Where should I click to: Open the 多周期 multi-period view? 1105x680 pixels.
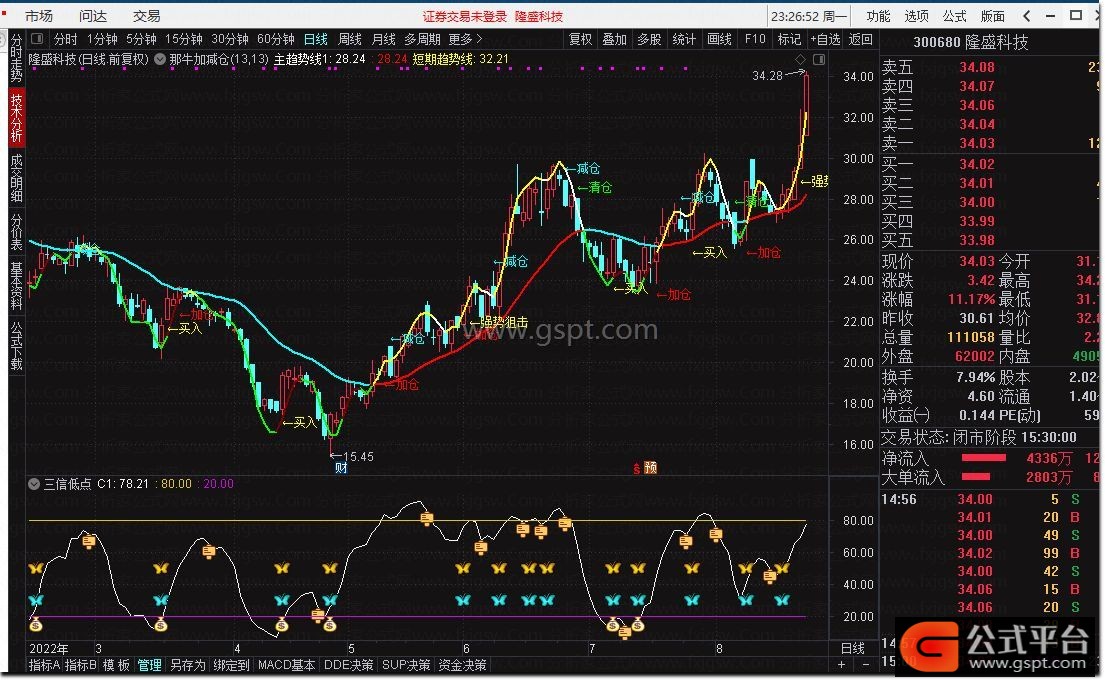coord(422,39)
